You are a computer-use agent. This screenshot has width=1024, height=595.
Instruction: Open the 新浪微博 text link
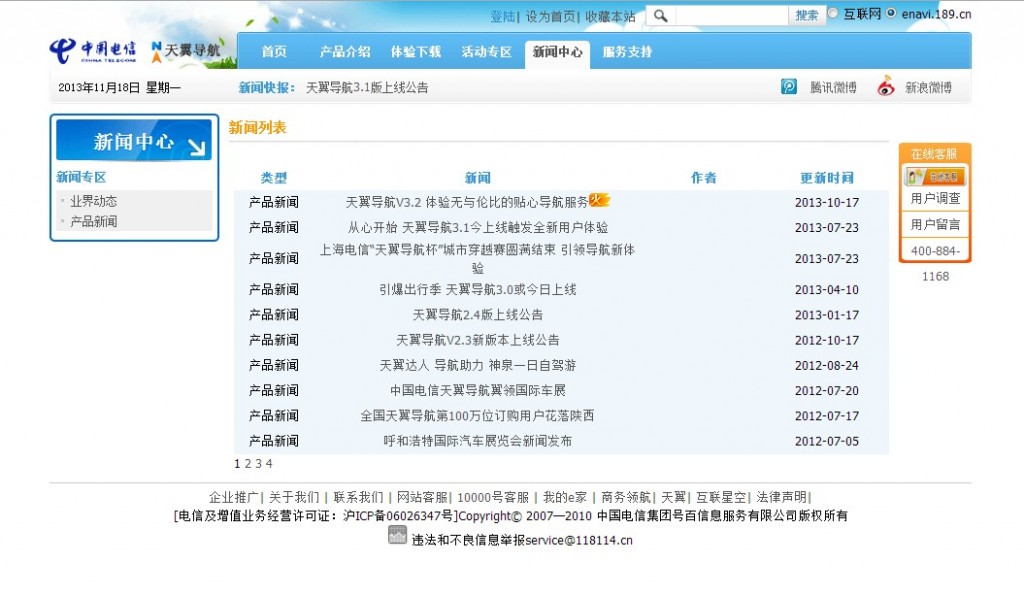928,88
